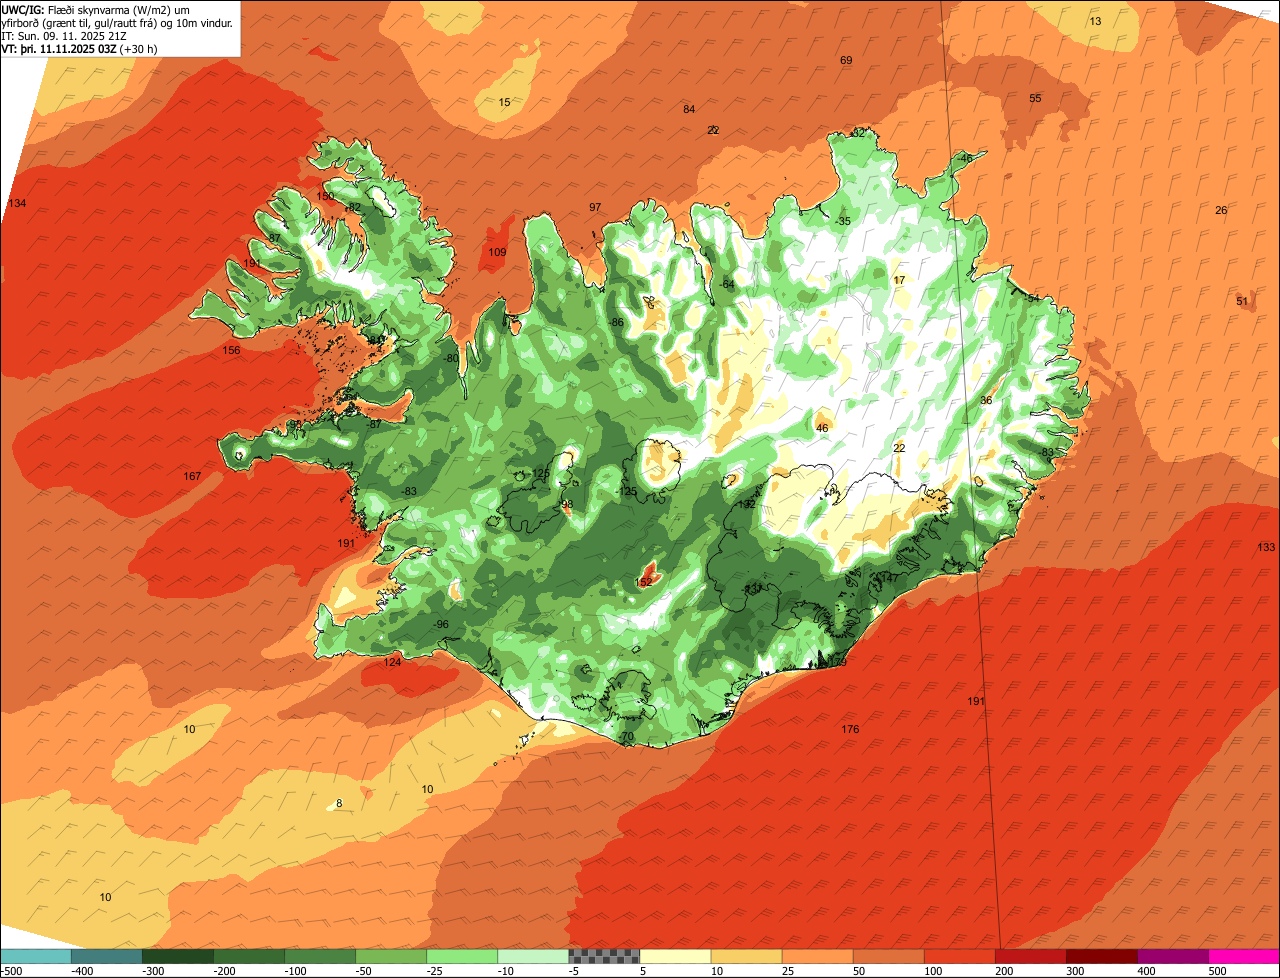Click the UWC/IG title text in header

[22, 9]
